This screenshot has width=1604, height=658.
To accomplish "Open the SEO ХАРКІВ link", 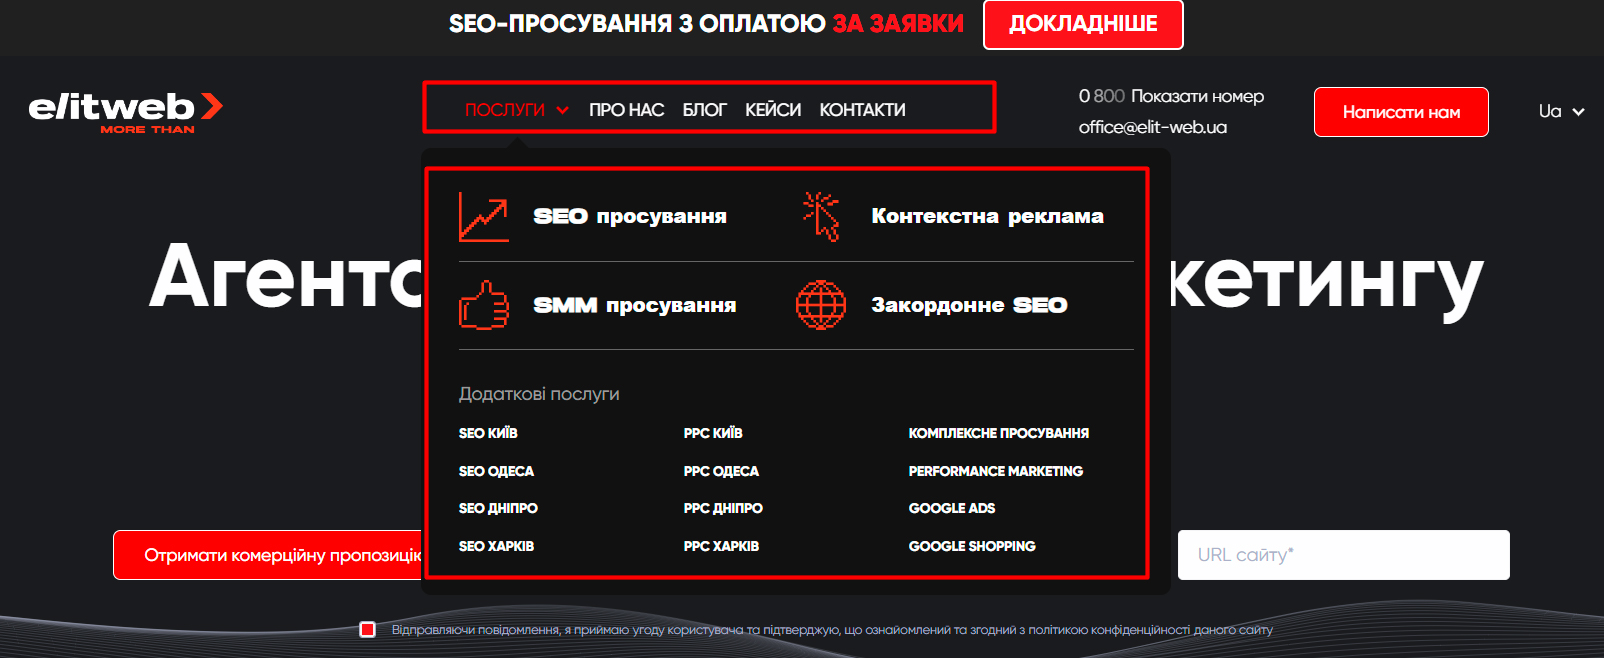I will pos(496,546).
